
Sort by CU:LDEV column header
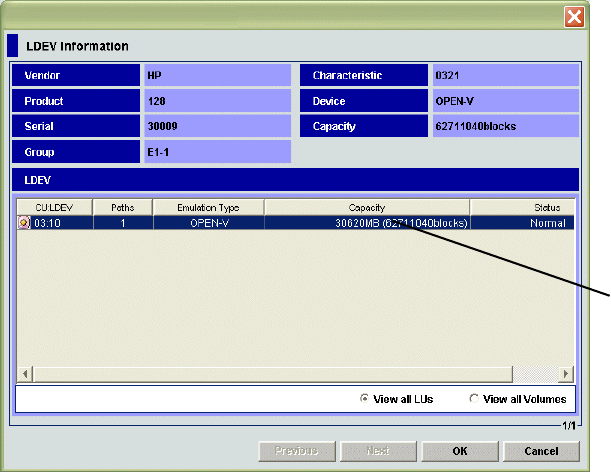(x=54, y=207)
